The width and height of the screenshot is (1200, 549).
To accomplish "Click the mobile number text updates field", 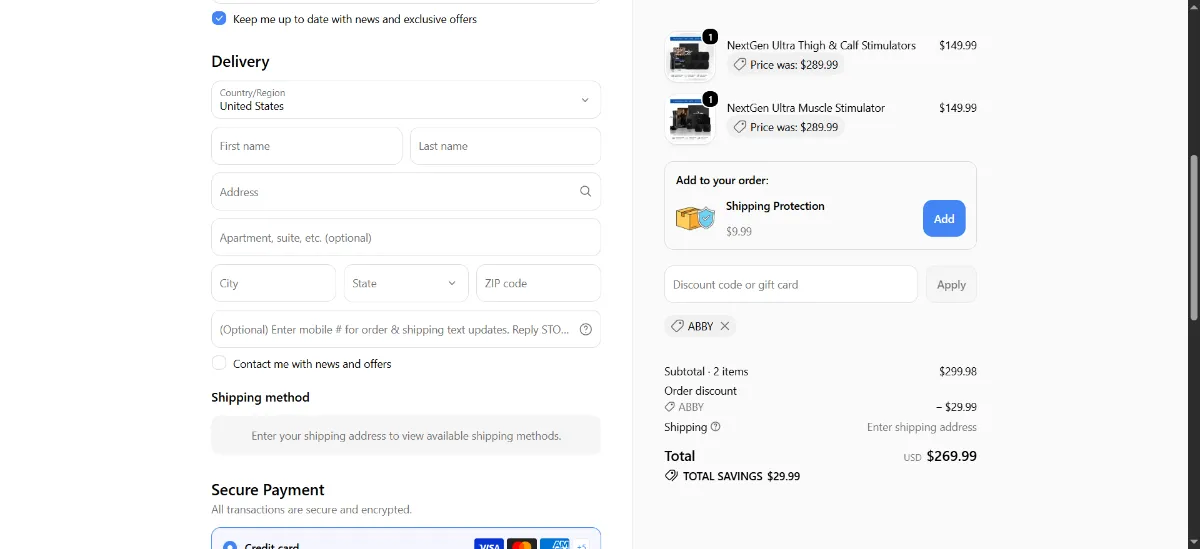I will (406, 329).
